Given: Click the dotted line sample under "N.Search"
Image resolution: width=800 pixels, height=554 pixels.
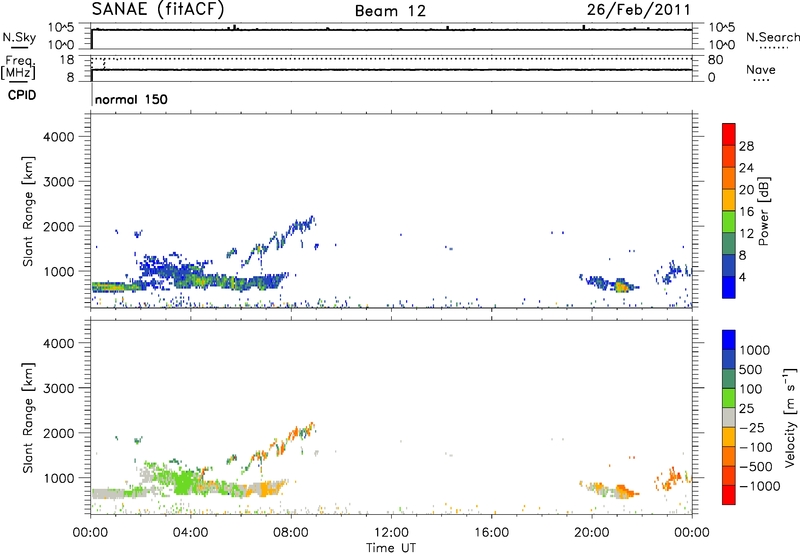Looking at the screenshot, I should coord(773,47).
